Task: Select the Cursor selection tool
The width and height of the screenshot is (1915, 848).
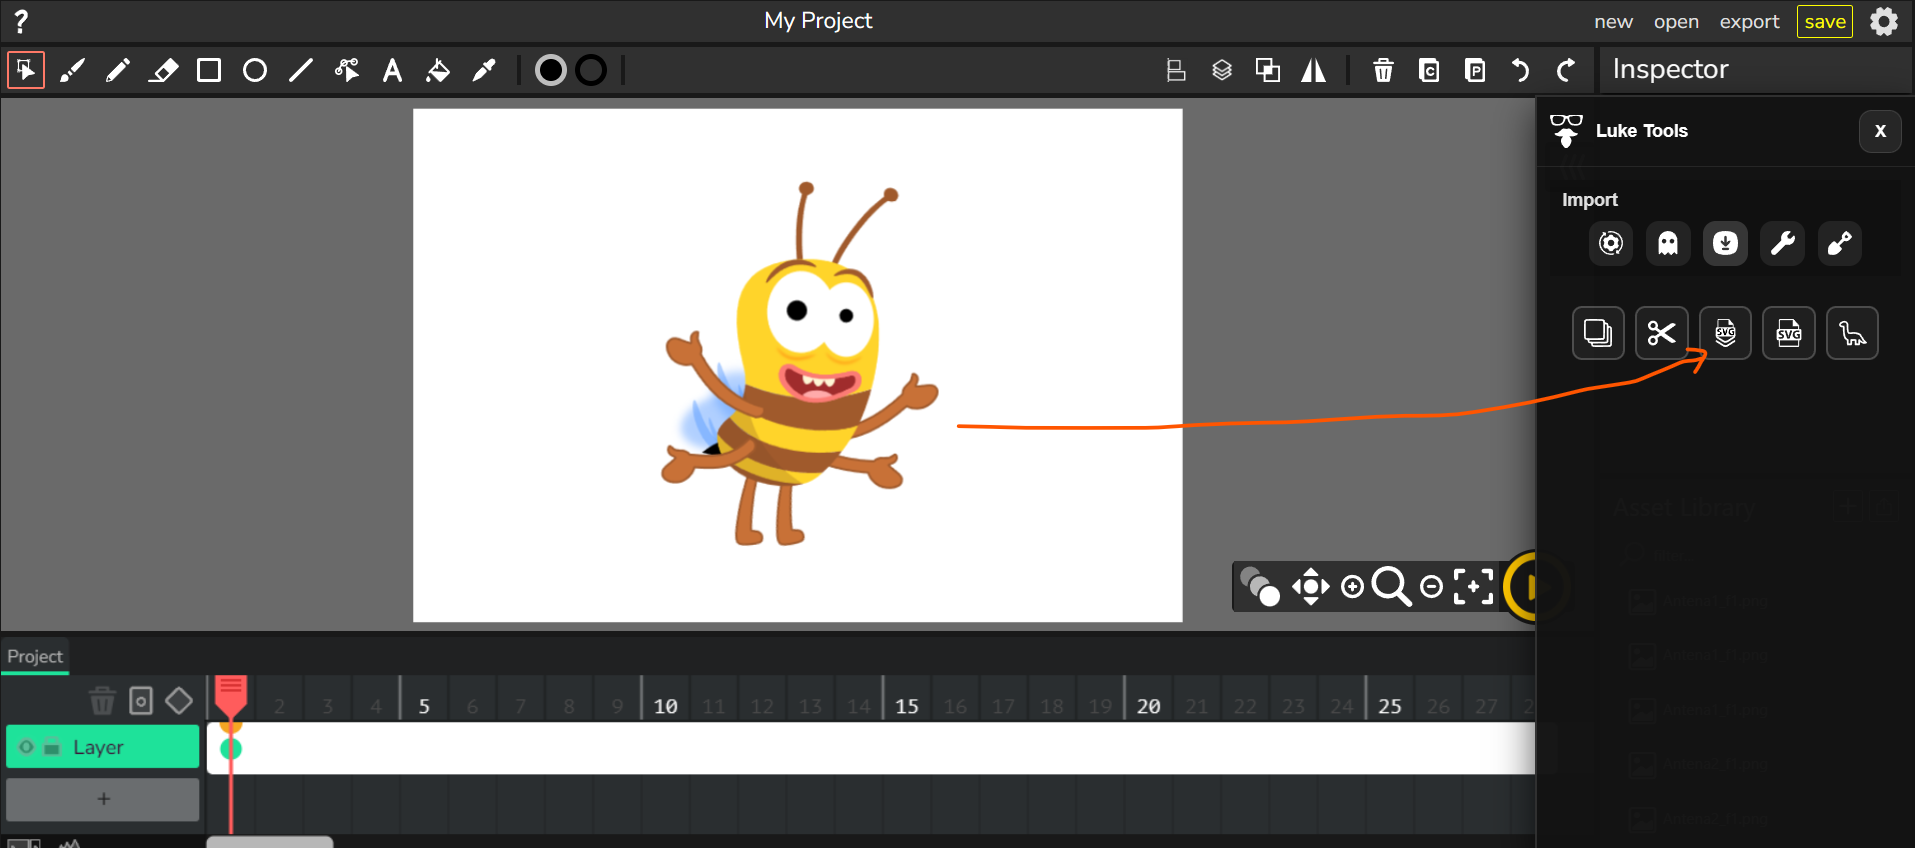Action: pos(26,70)
